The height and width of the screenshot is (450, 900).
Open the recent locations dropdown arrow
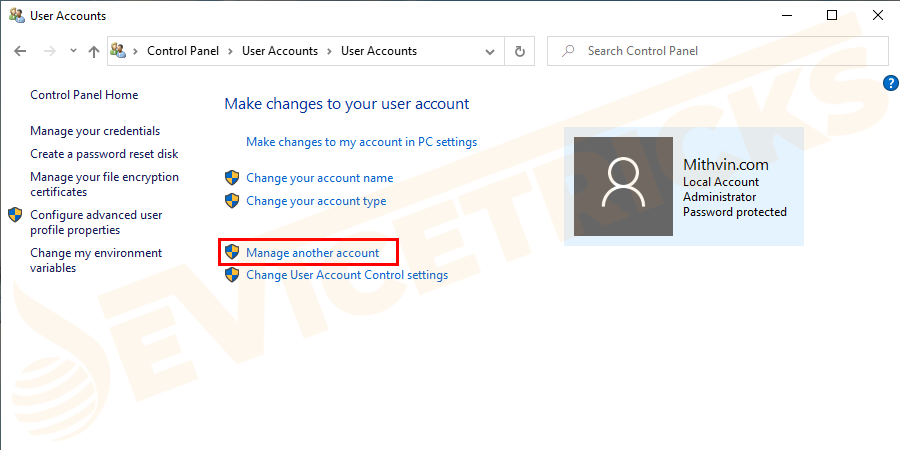[x=73, y=51]
